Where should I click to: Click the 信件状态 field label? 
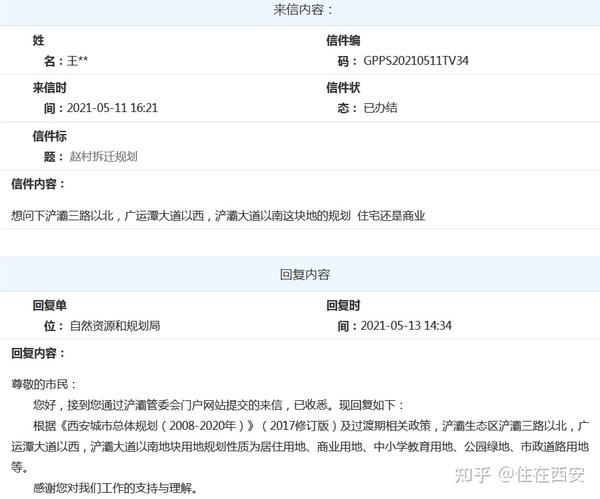coord(343,98)
